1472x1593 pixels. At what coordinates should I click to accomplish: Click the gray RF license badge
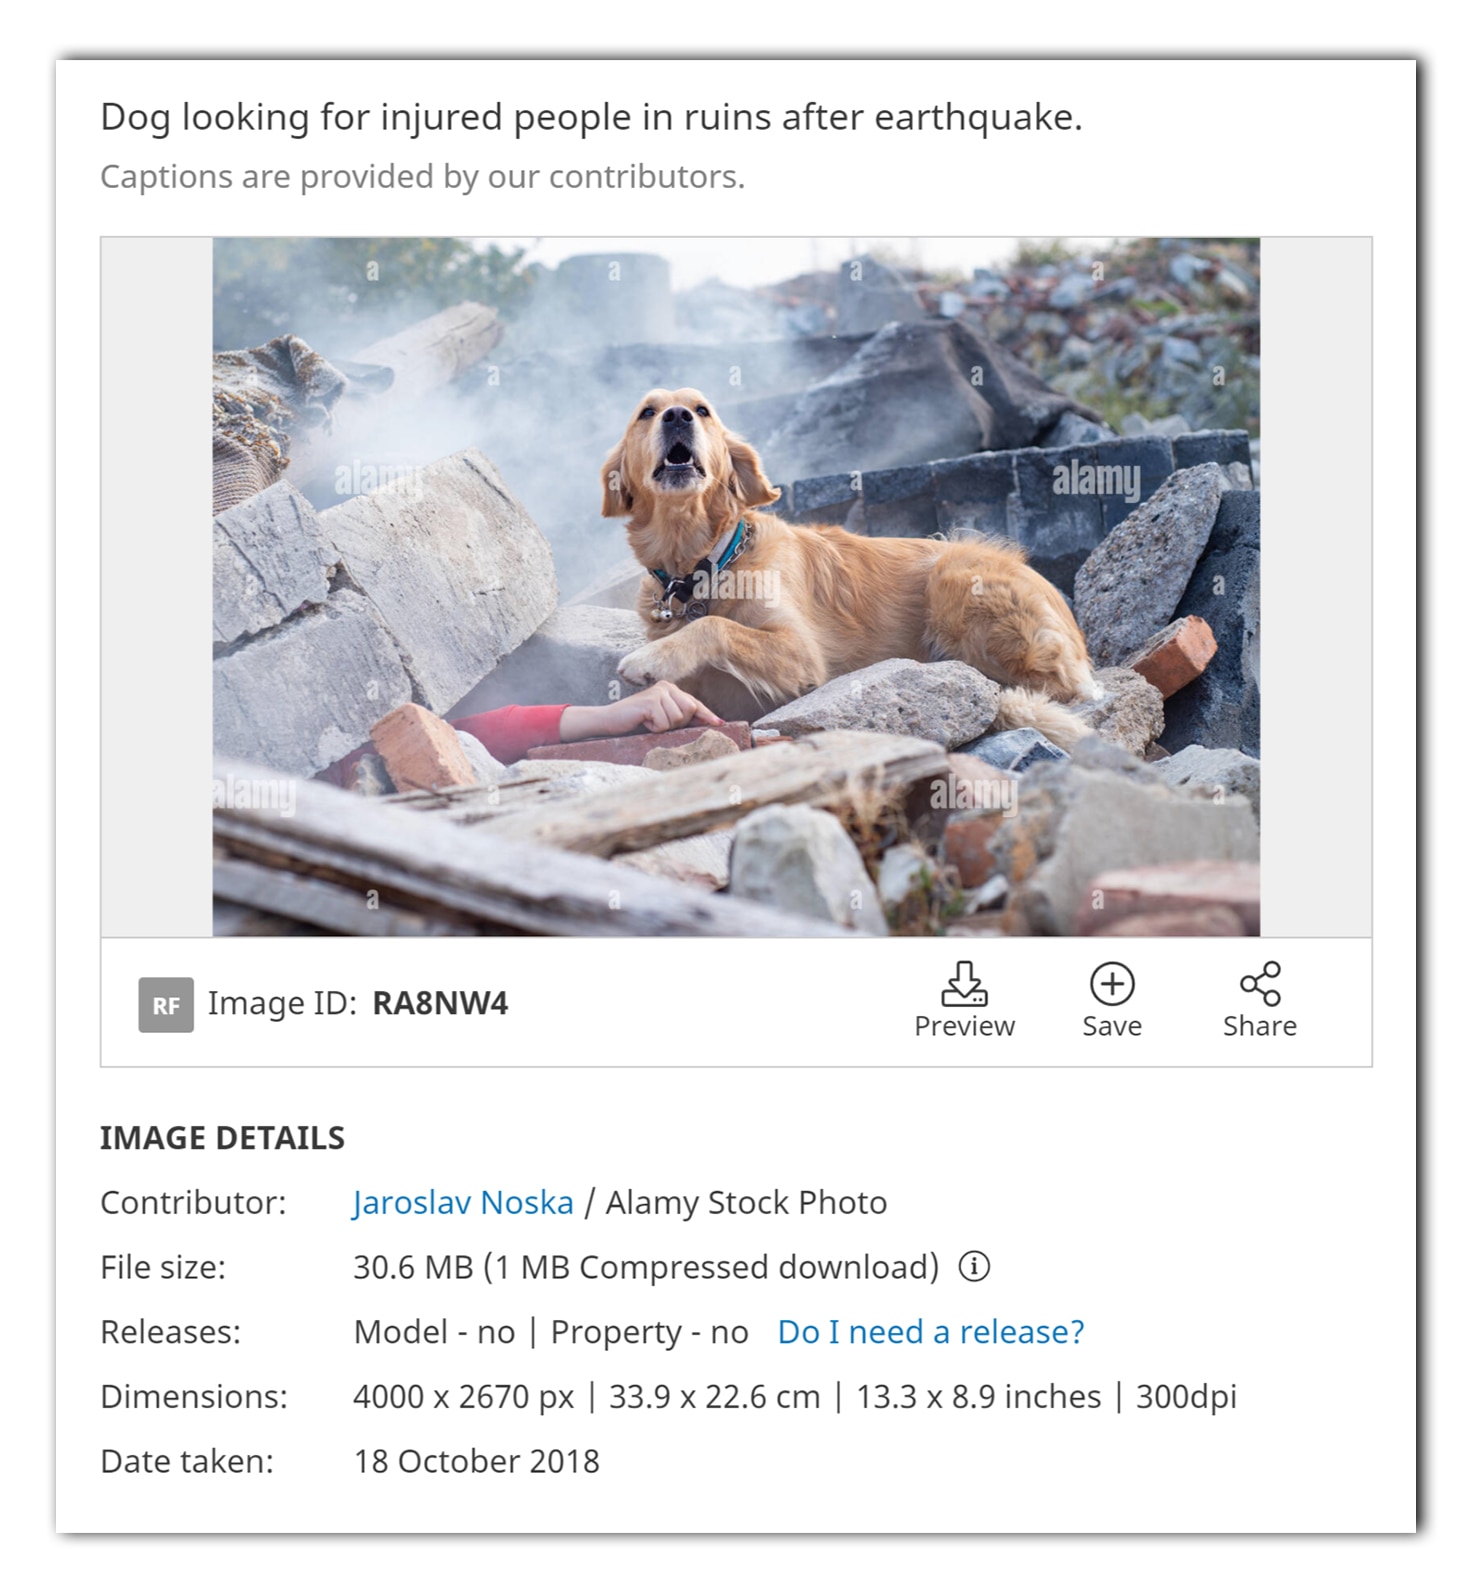pos(166,1004)
